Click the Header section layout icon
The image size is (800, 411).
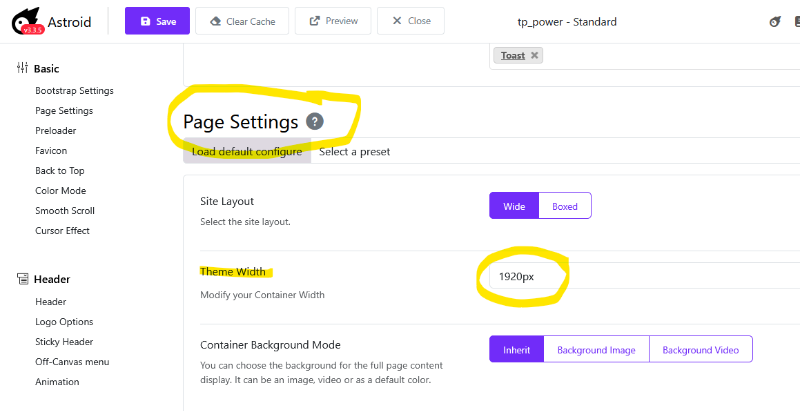[22, 279]
